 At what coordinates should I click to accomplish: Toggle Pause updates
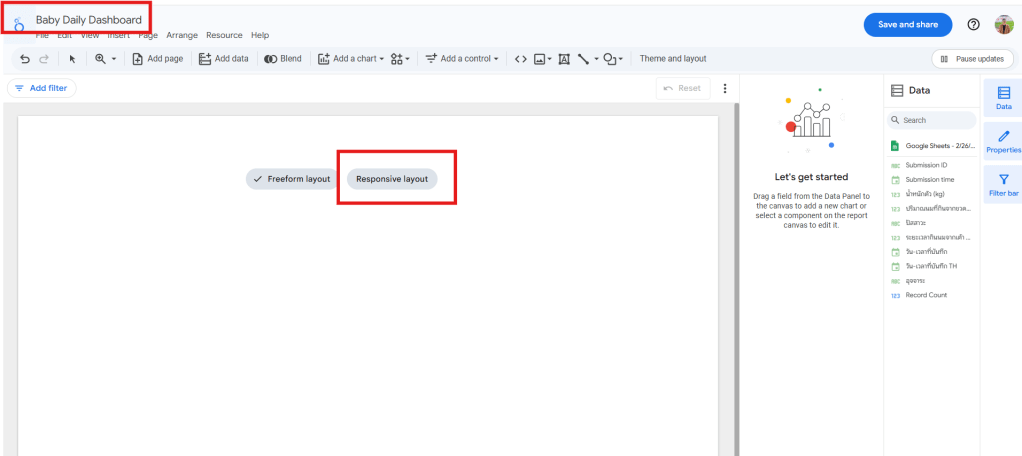pos(971,59)
